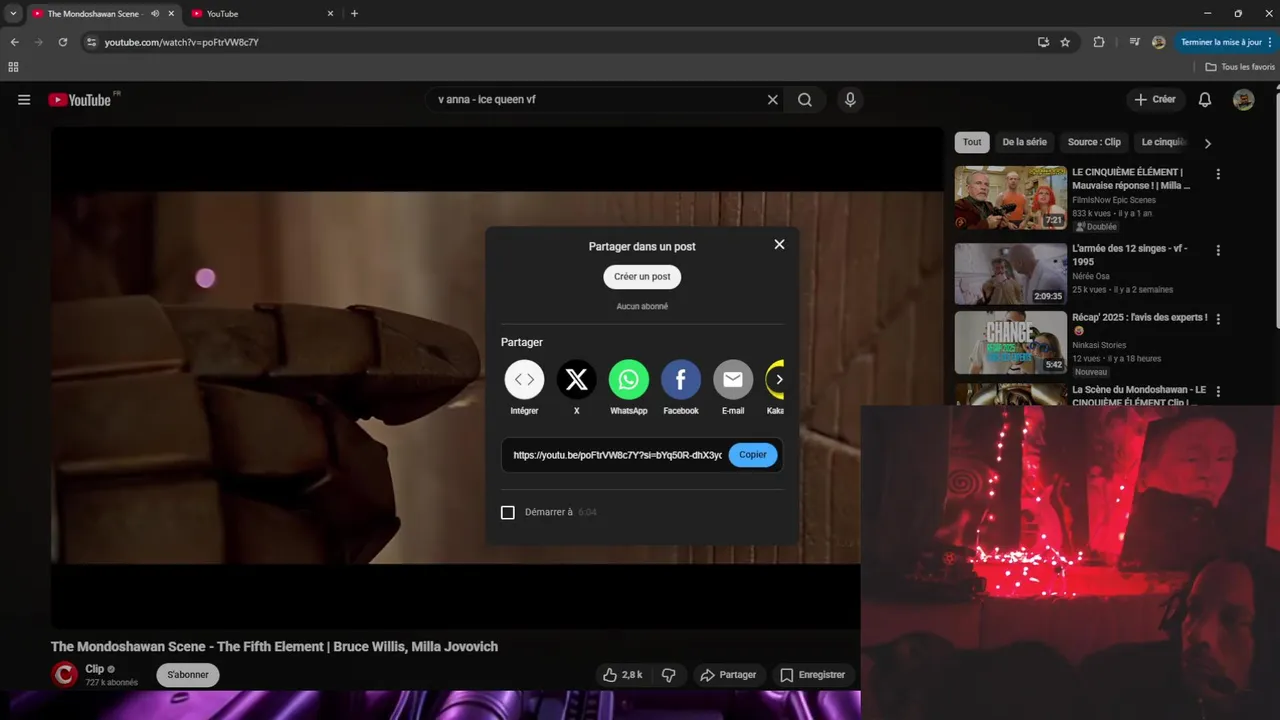Run search with magnifier icon

click(x=805, y=100)
